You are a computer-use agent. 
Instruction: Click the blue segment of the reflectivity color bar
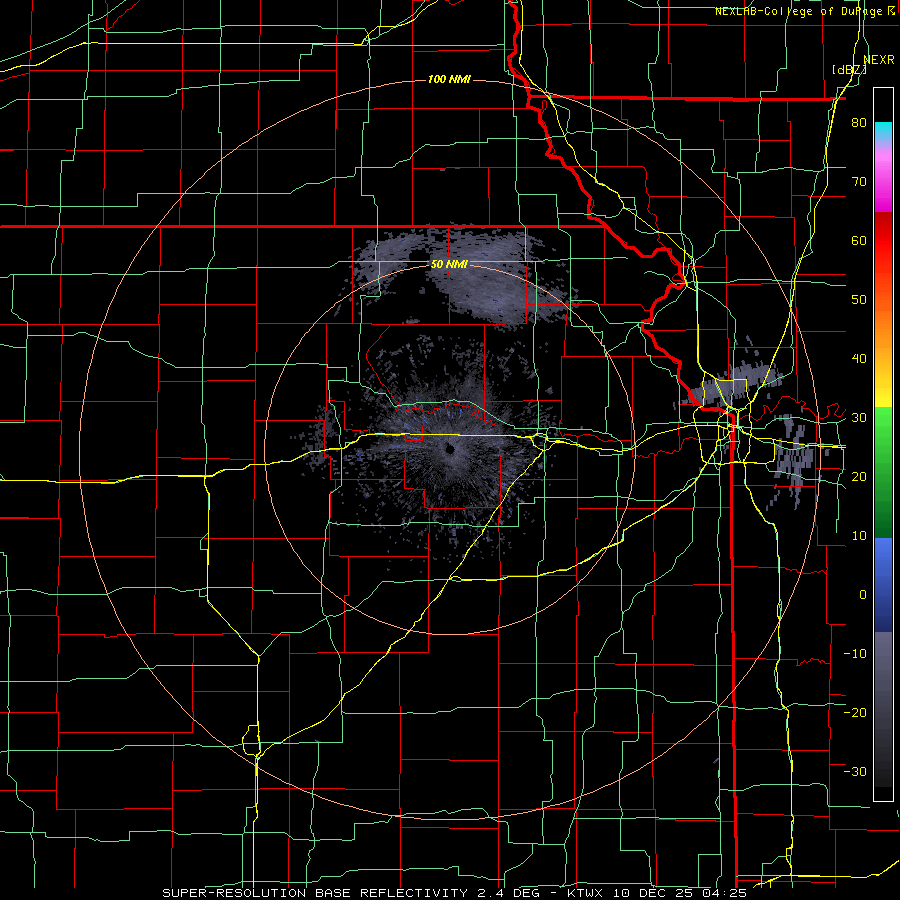883,585
